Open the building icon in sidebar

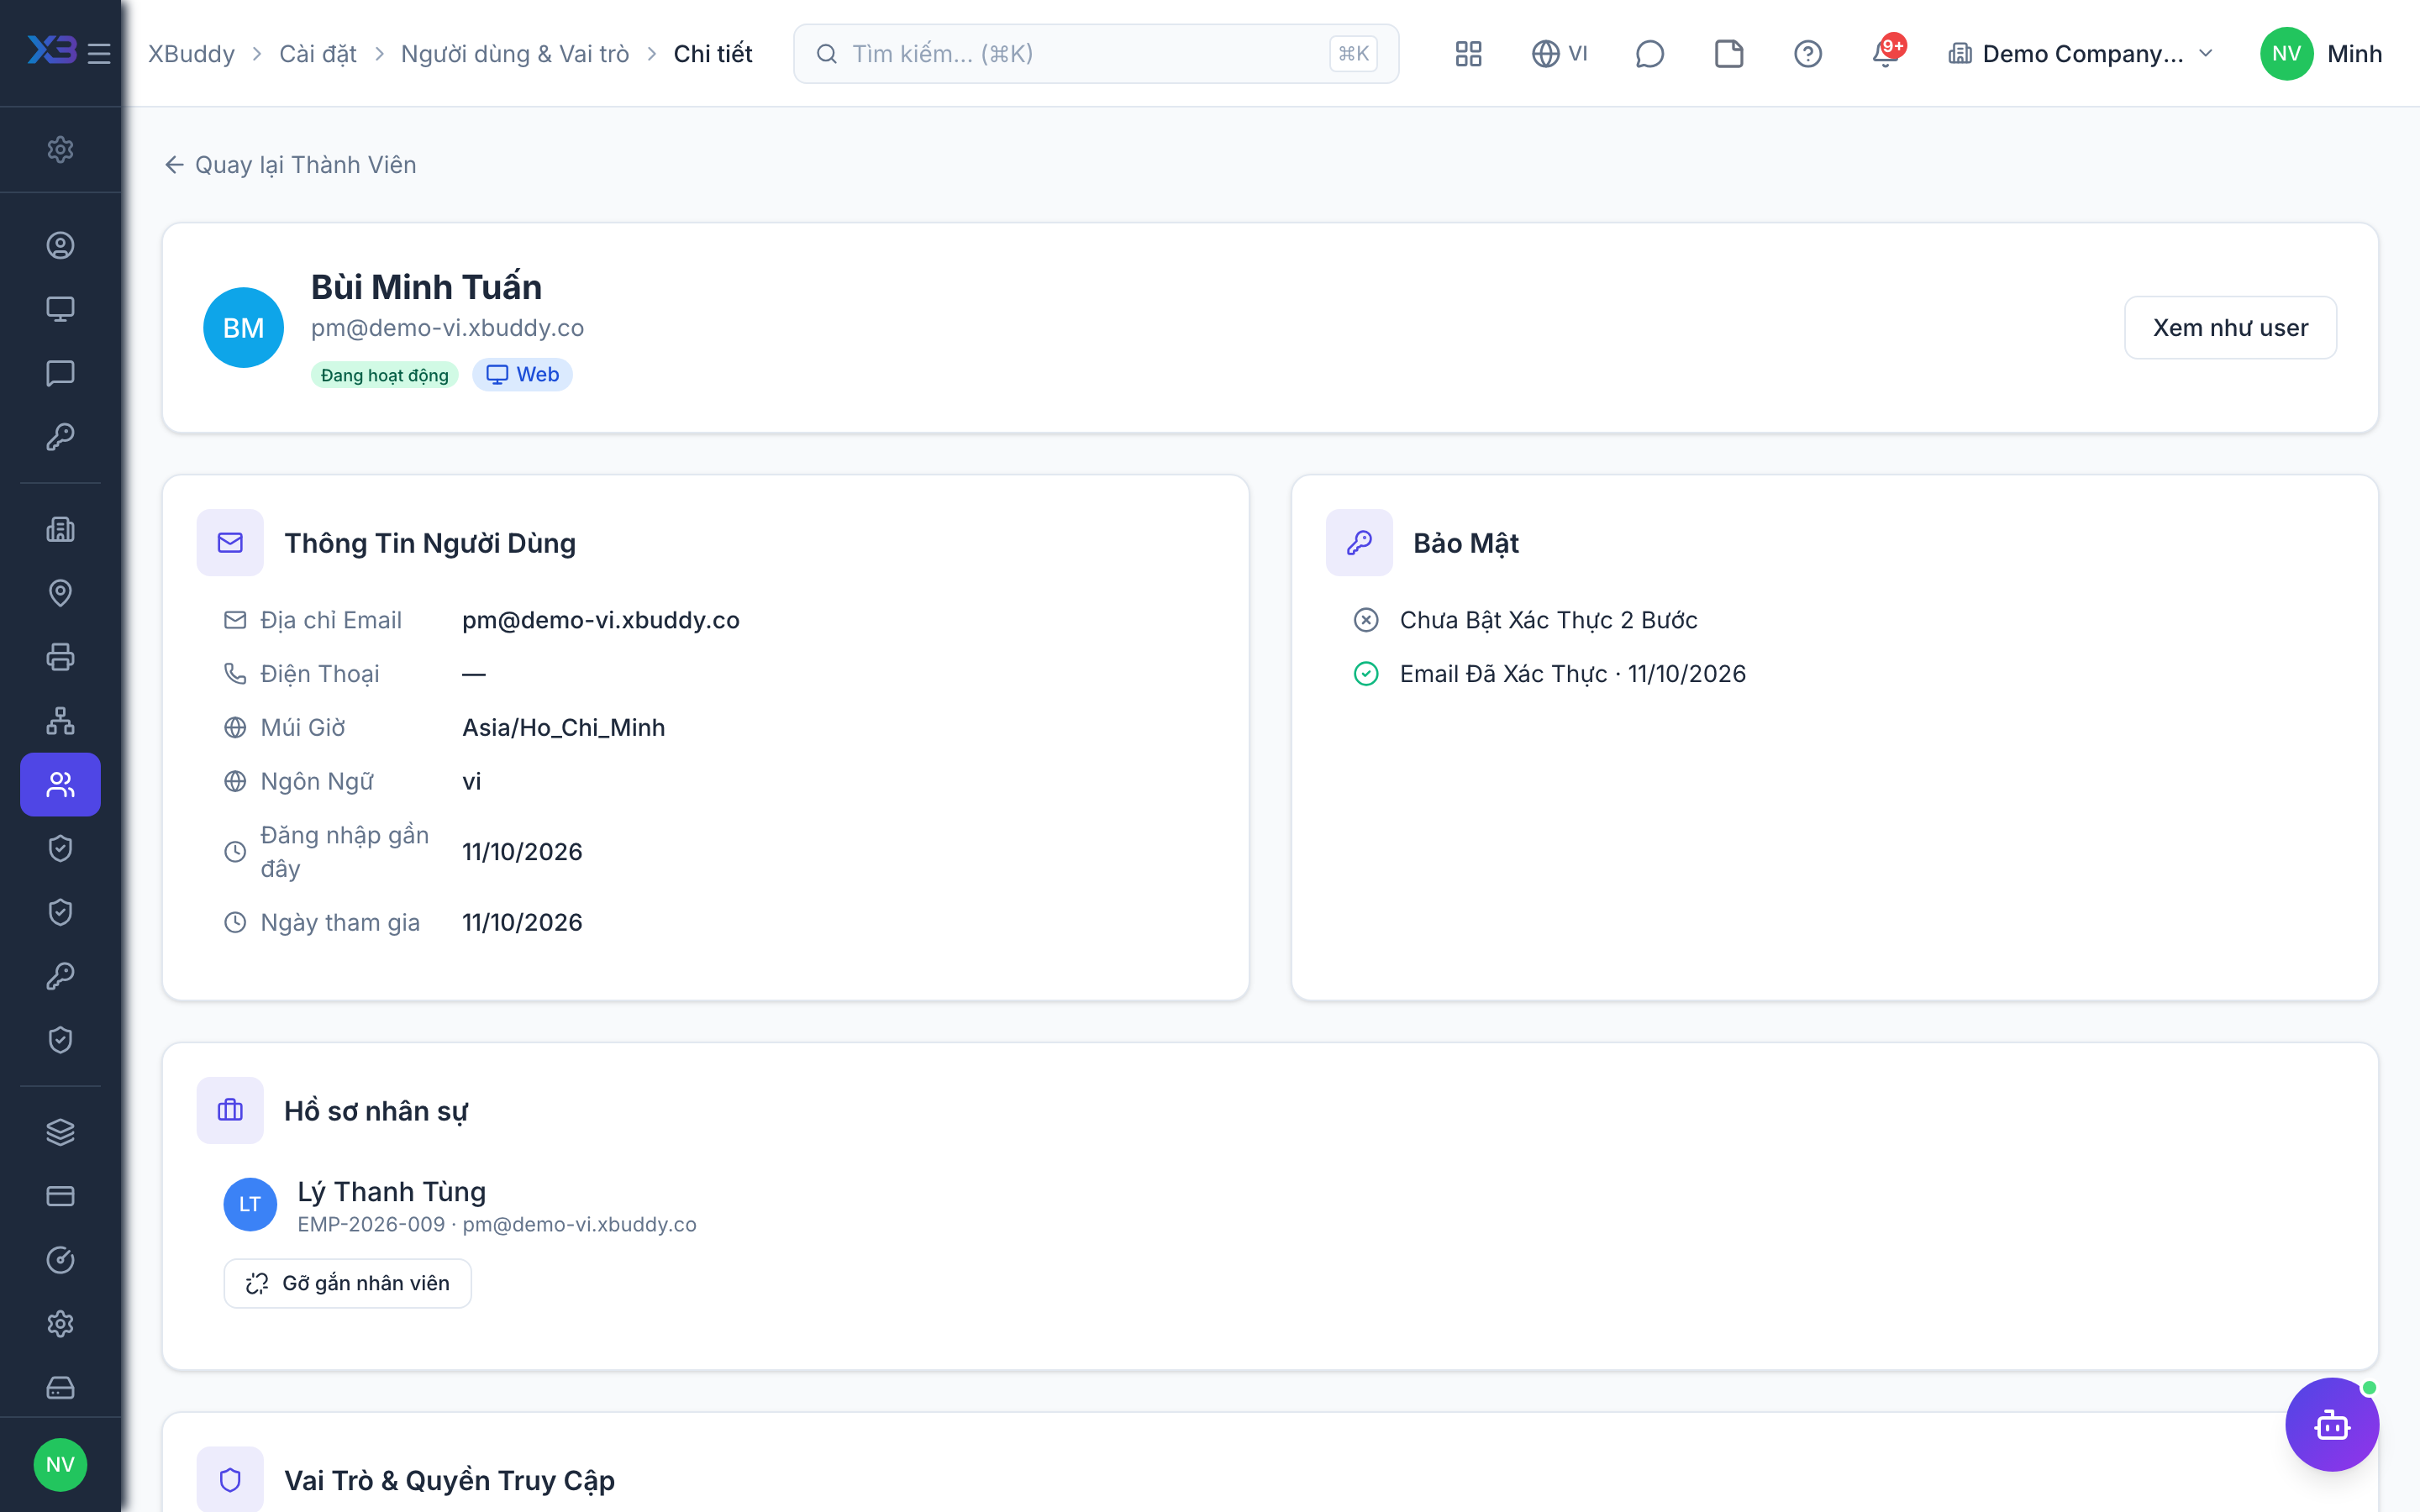[x=60, y=529]
